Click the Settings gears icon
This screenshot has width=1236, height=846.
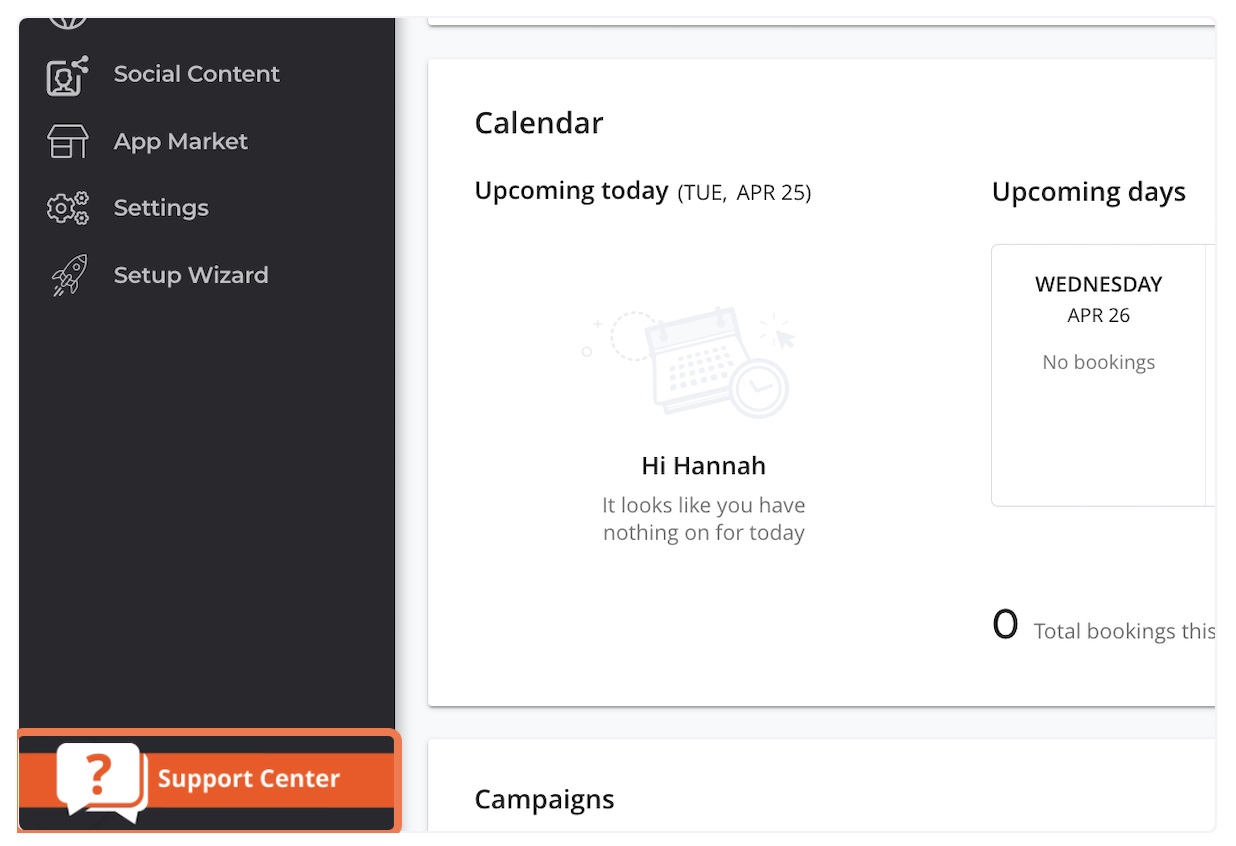68,208
